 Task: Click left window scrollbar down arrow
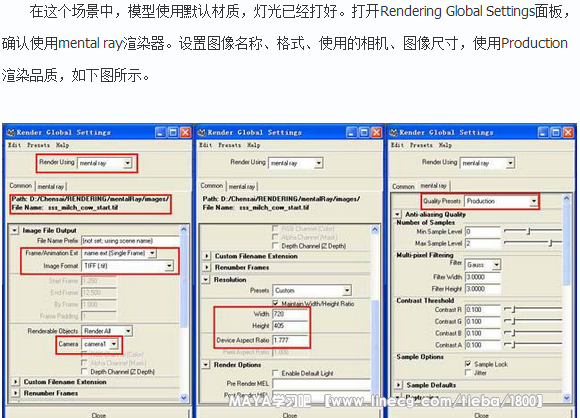click(x=184, y=398)
